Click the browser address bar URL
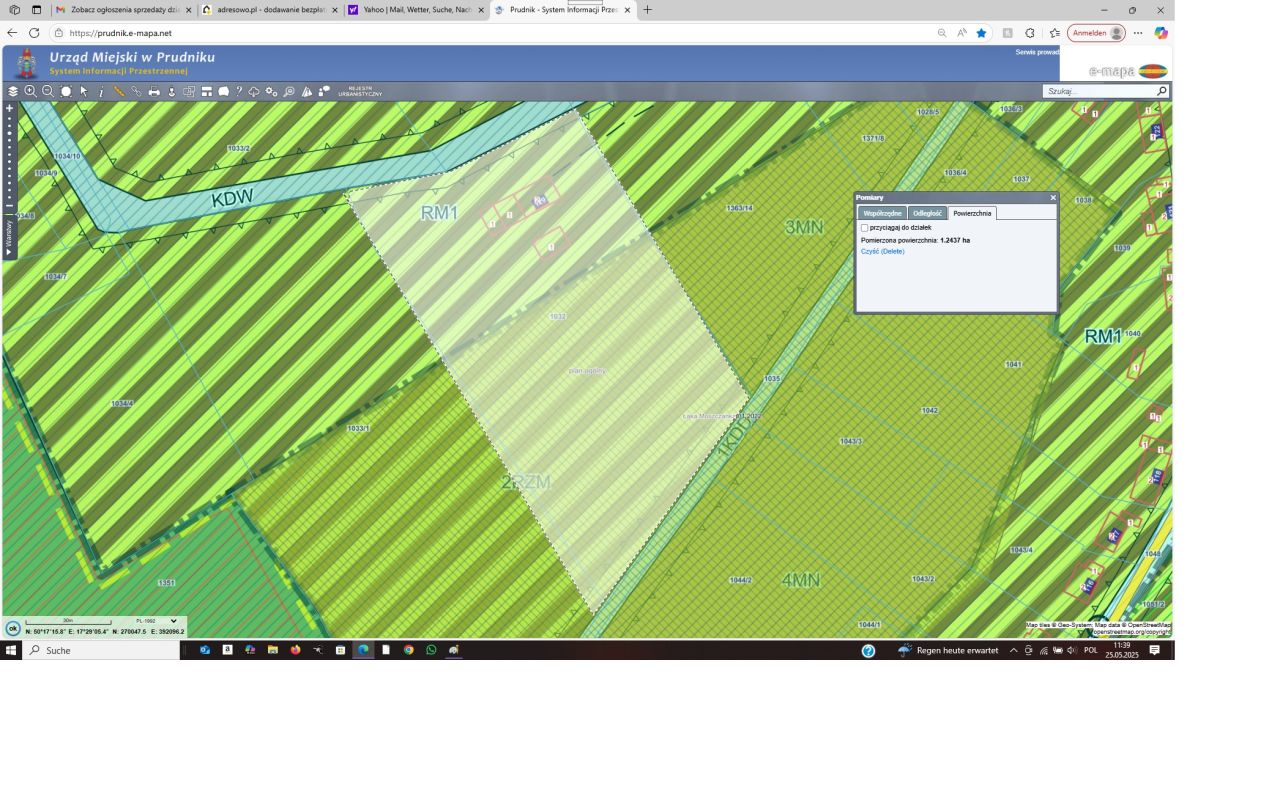 tap(120, 33)
